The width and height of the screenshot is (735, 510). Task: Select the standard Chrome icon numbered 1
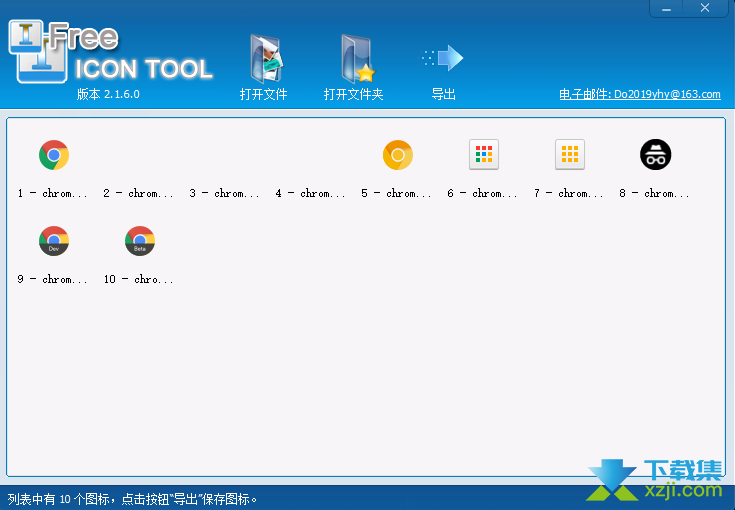coord(54,155)
